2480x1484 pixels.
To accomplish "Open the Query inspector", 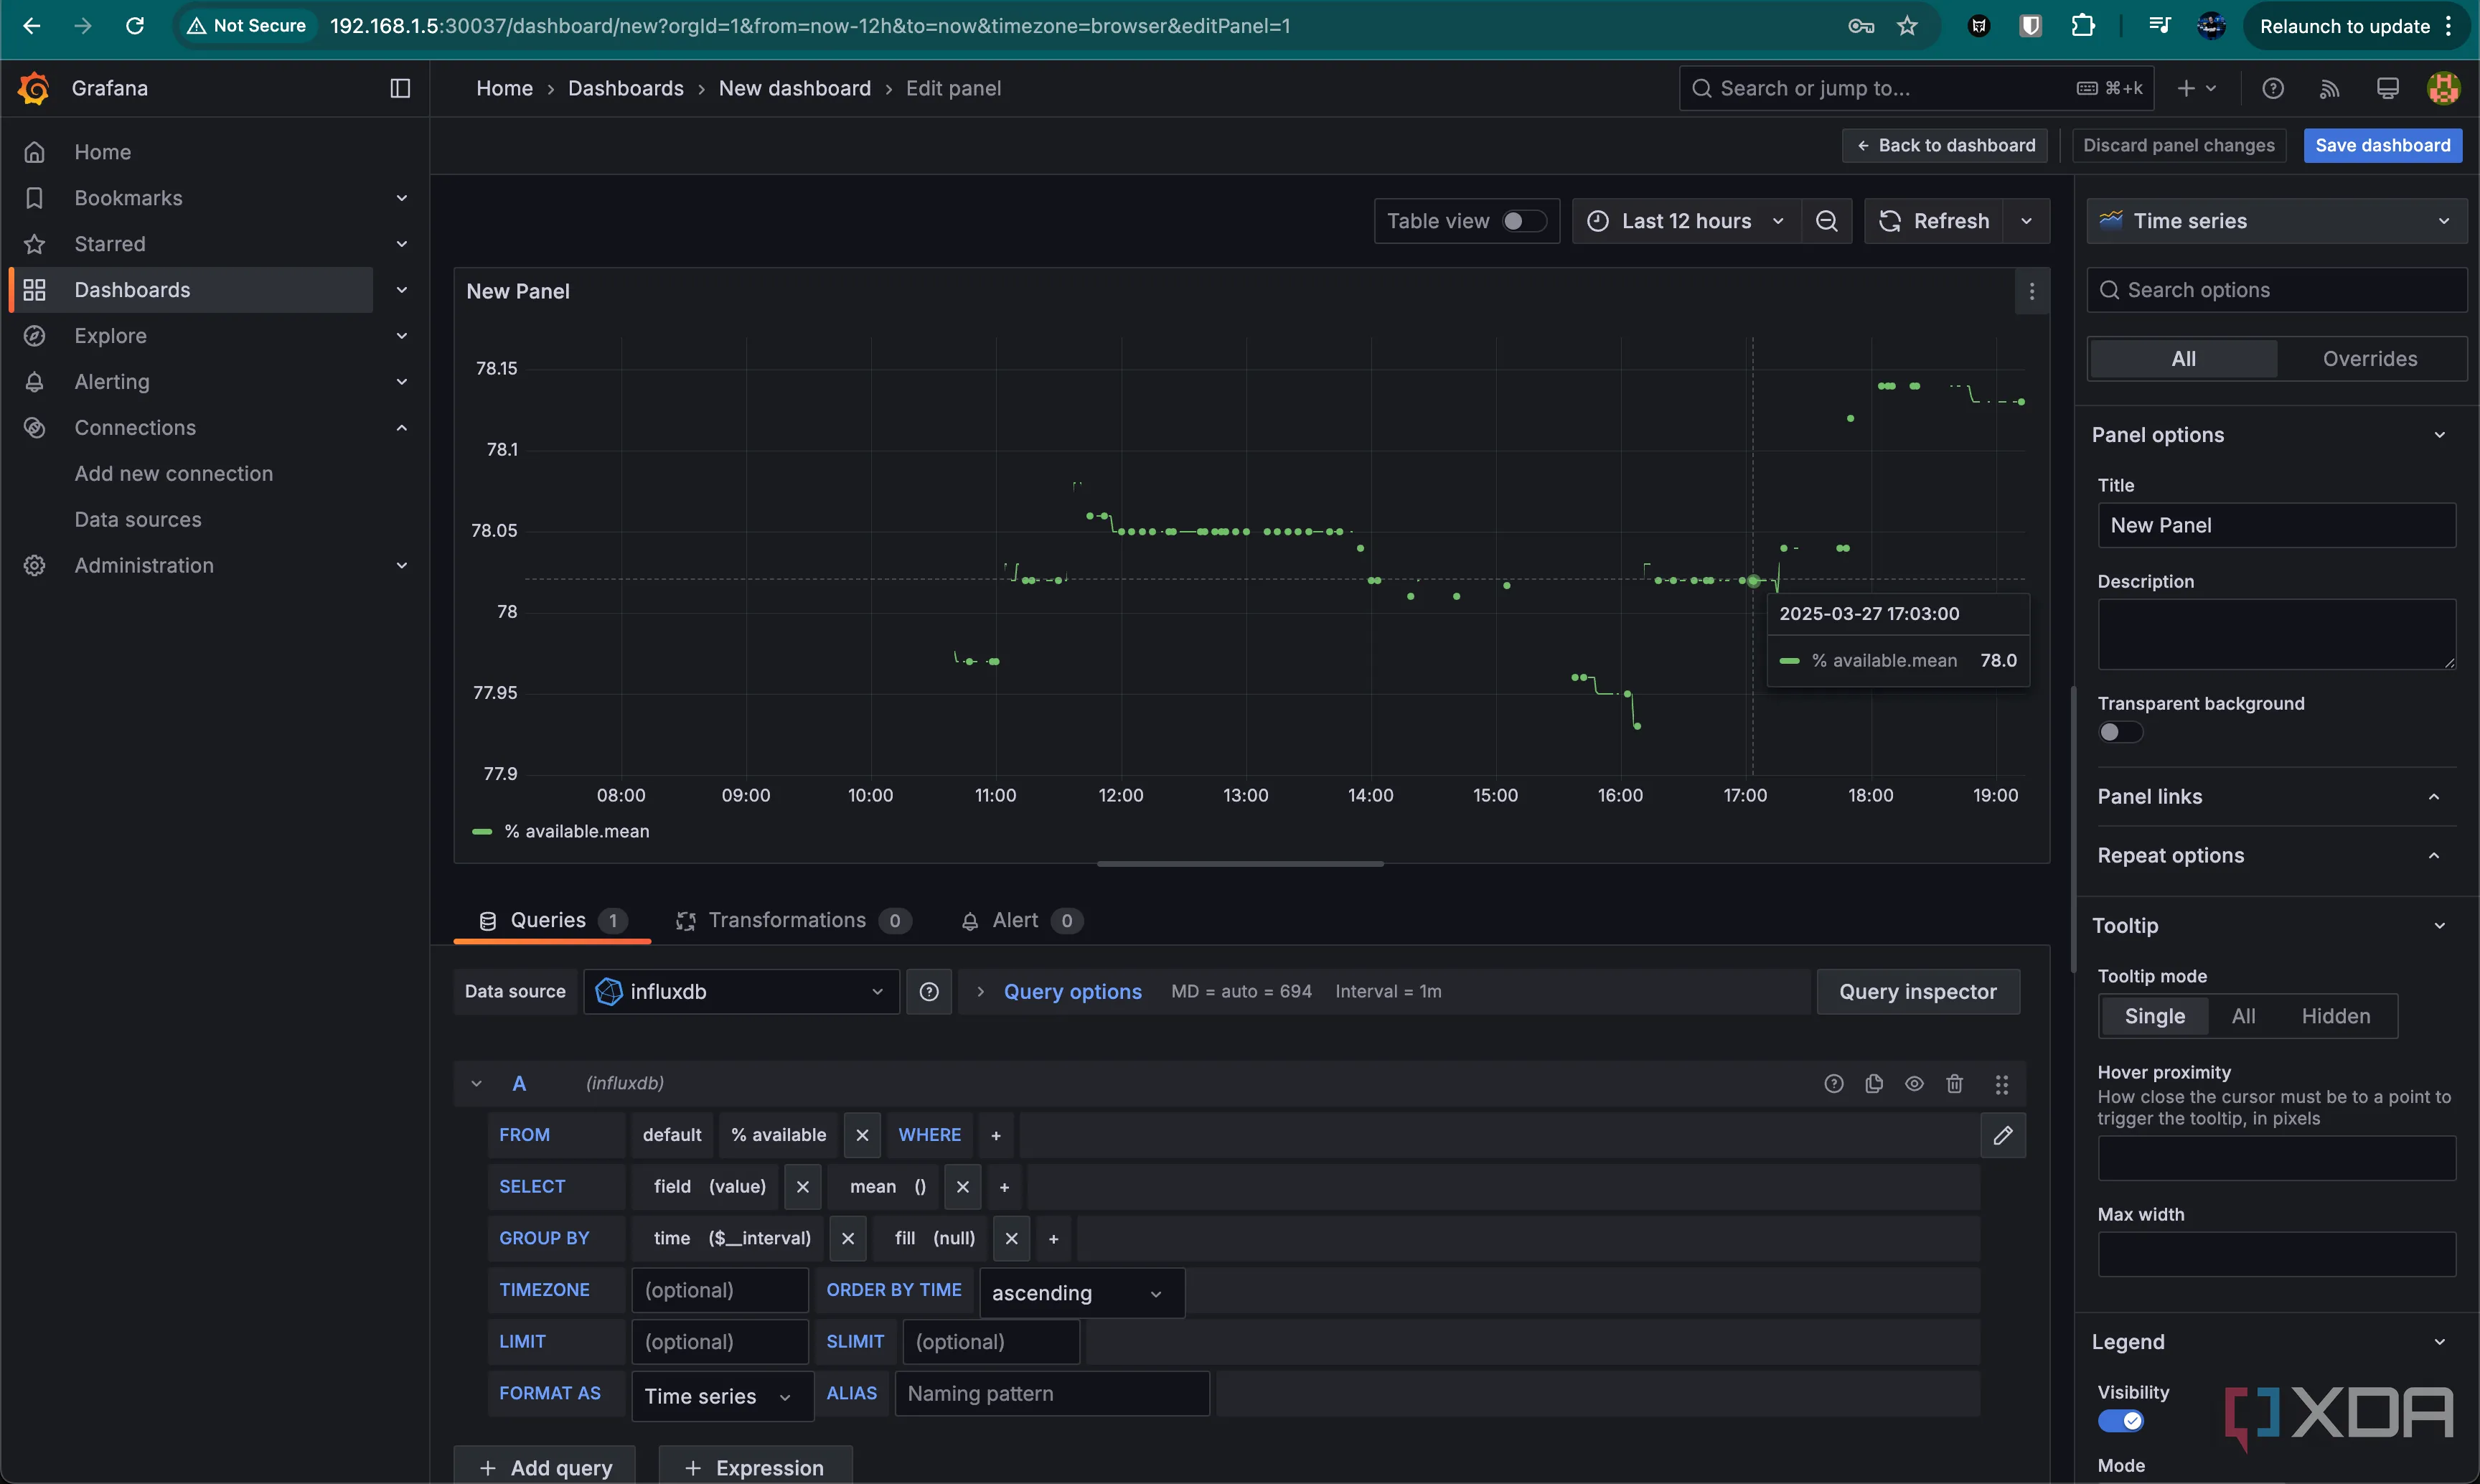I will [x=1917, y=991].
